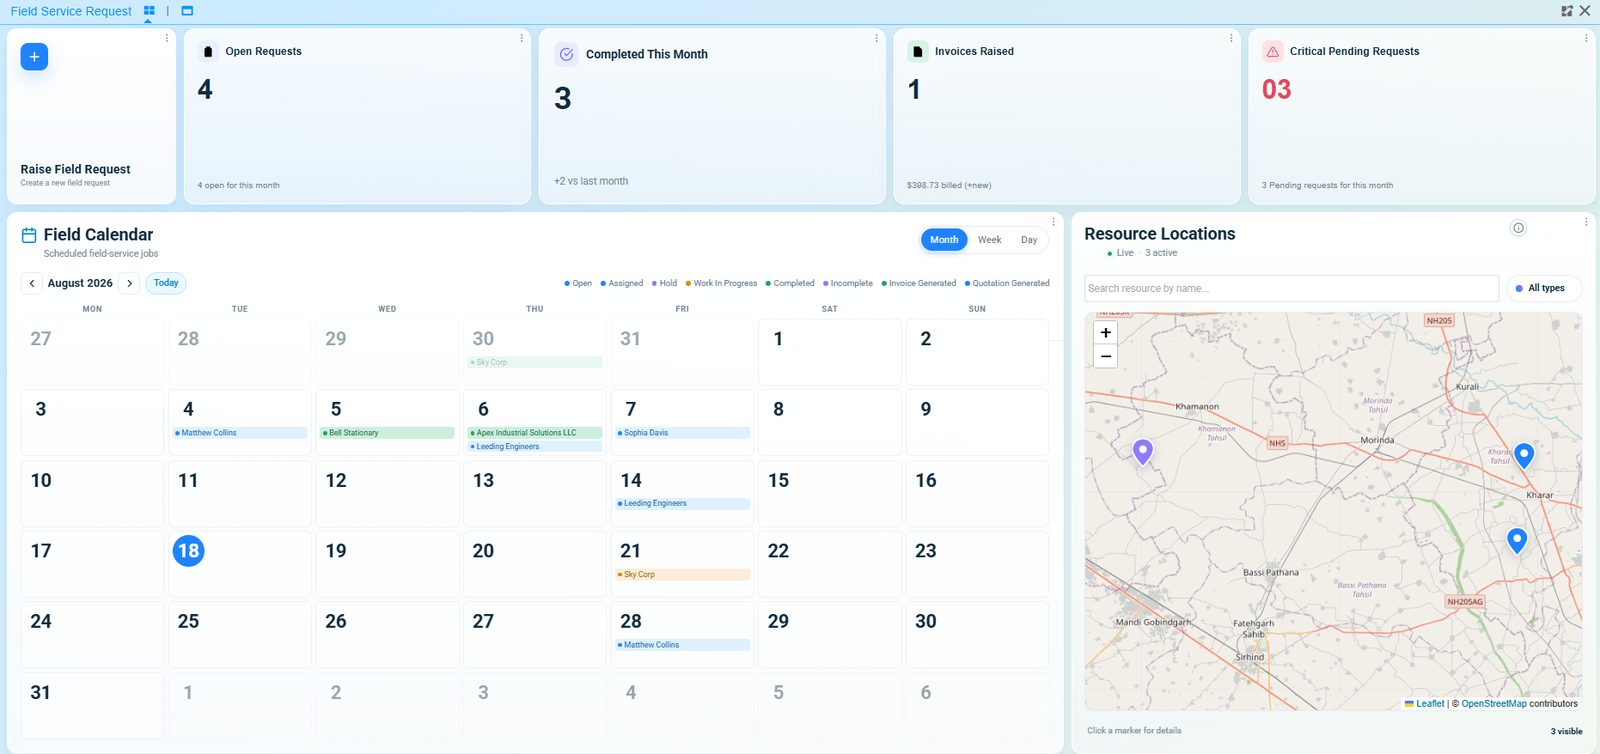Click the Search resource by name field
This screenshot has height=754, width=1600.
pos(1291,288)
